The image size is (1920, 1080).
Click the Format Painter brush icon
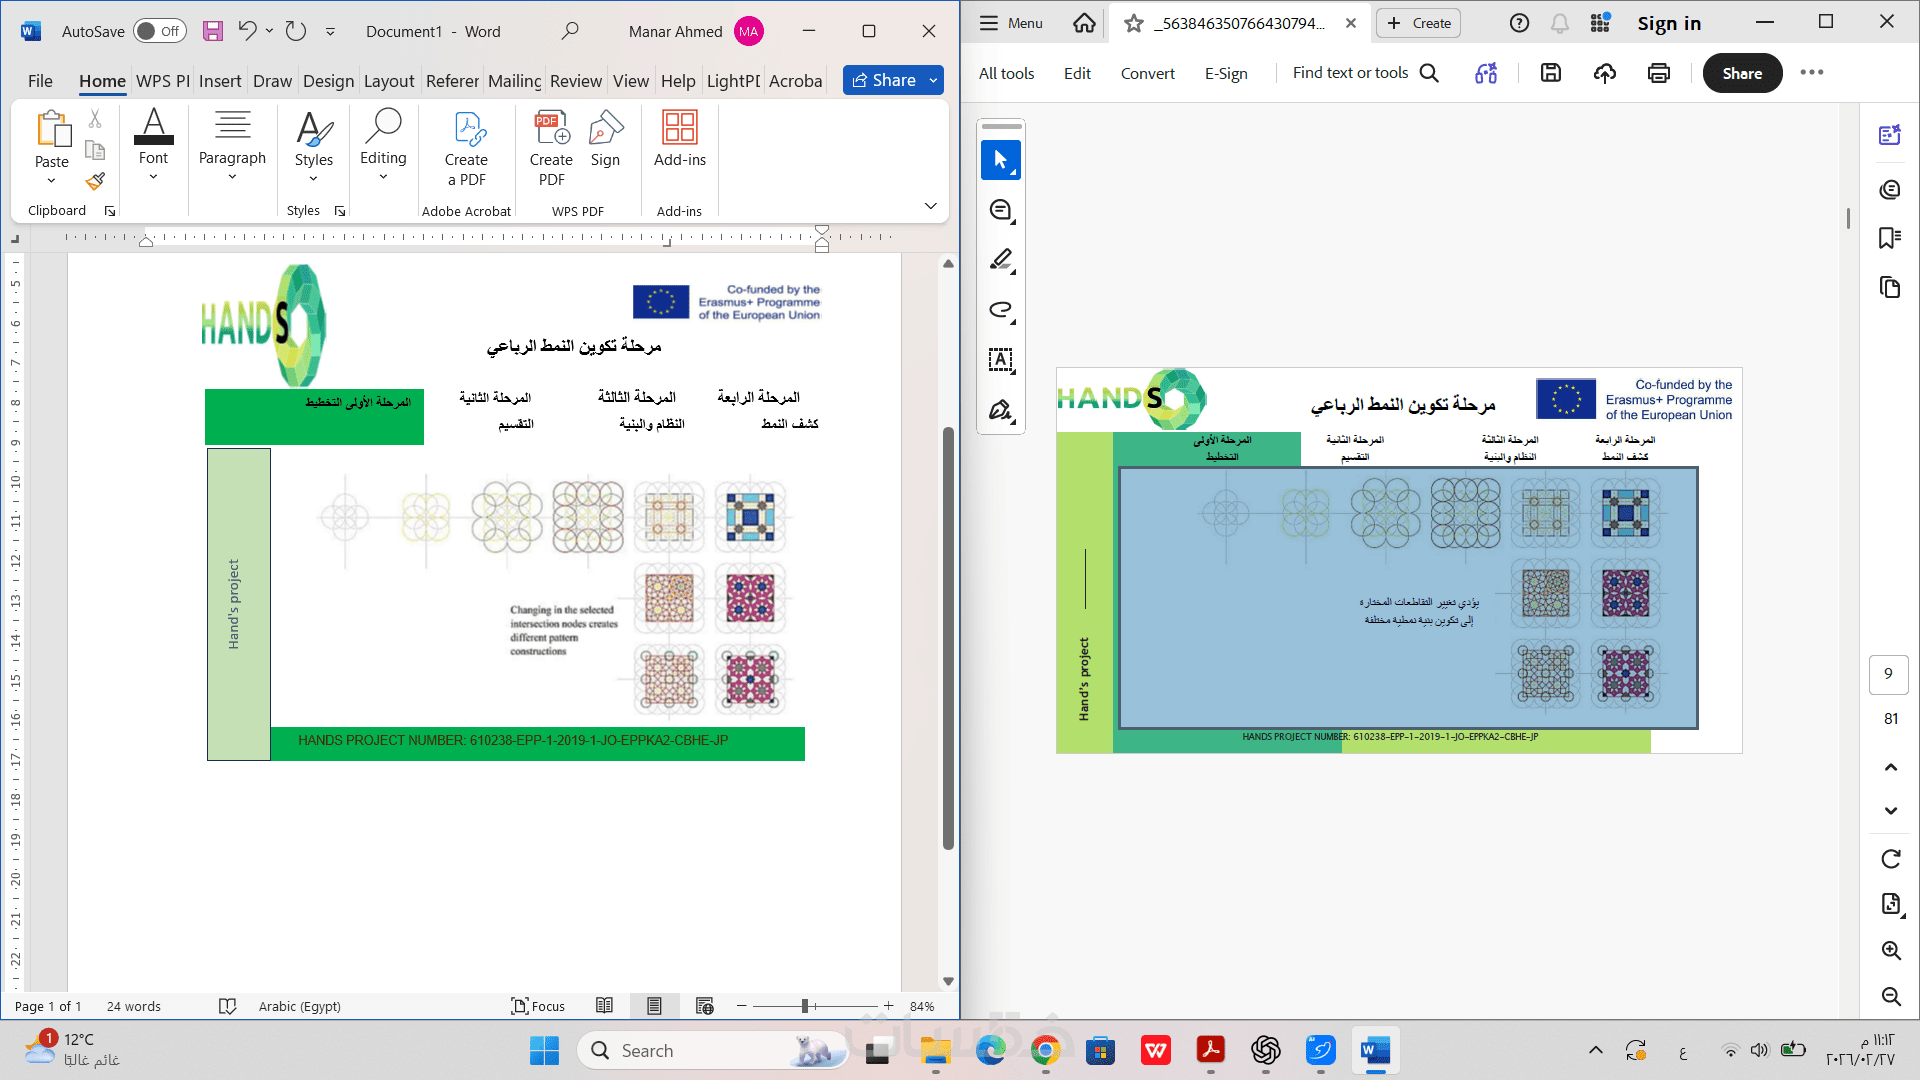click(95, 181)
